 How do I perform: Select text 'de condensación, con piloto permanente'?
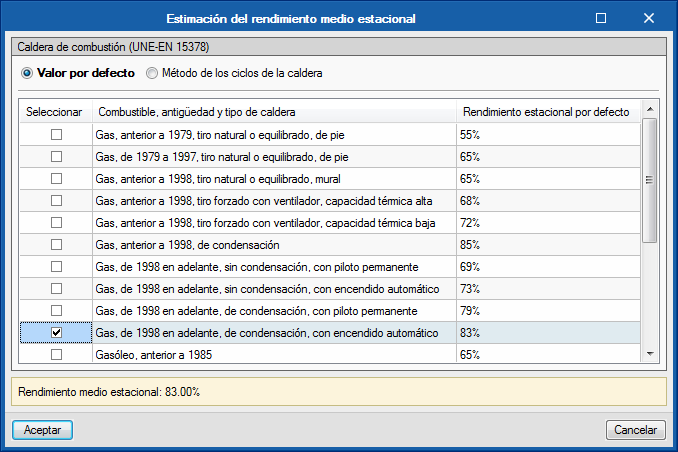321,311
